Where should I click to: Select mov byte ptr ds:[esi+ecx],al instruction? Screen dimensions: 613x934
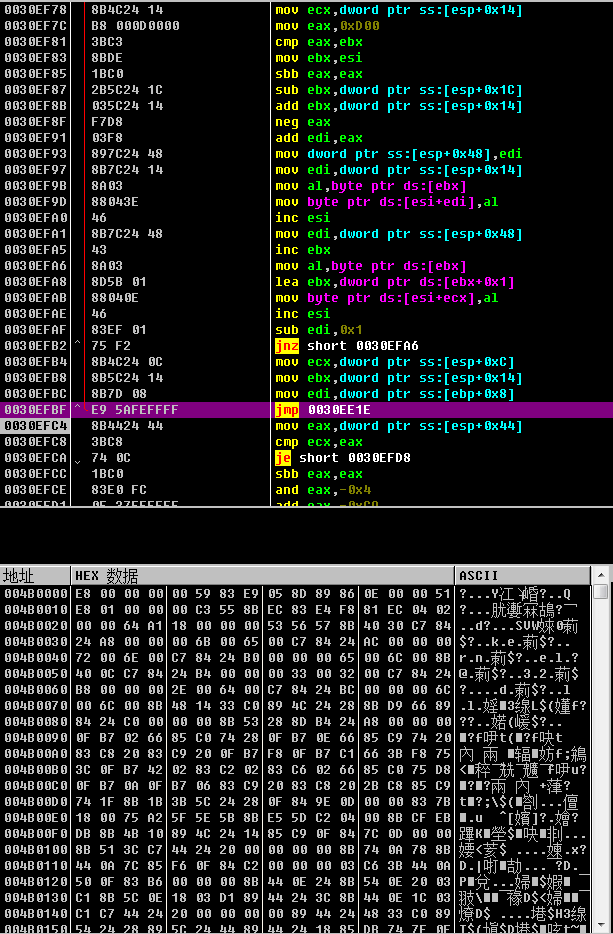[387, 298]
